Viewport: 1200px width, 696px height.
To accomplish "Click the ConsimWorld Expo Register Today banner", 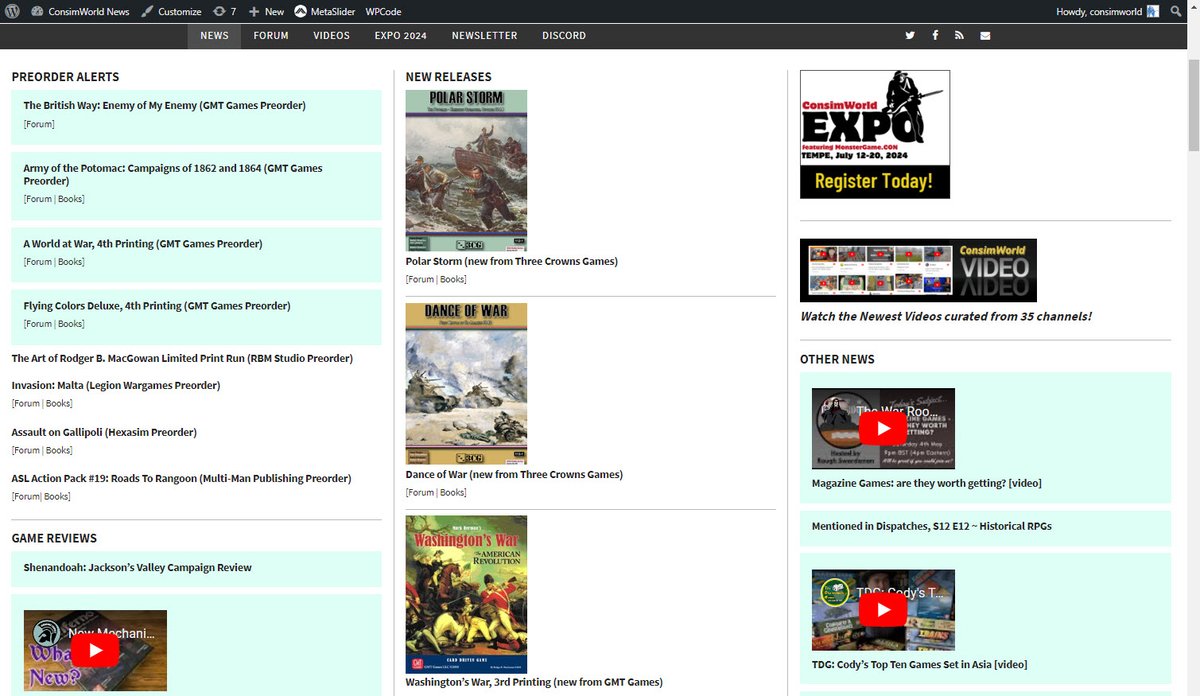I will 875,134.
